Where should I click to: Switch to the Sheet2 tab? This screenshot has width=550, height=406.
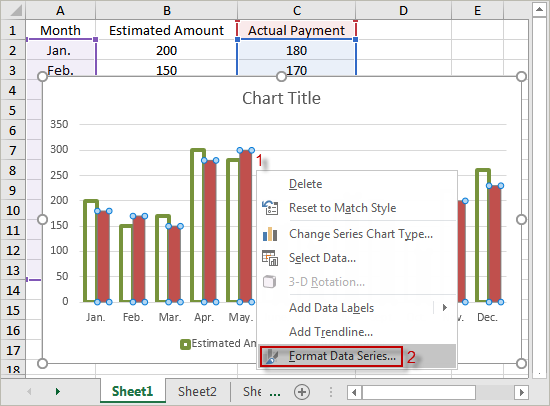click(x=197, y=391)
